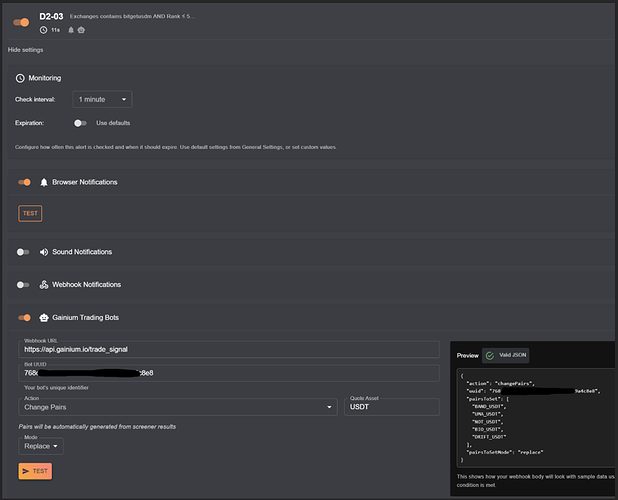This screenshot has height=500, width=618.
Task: Toggle the D2-03 alert switch
Action: point(22,22)
